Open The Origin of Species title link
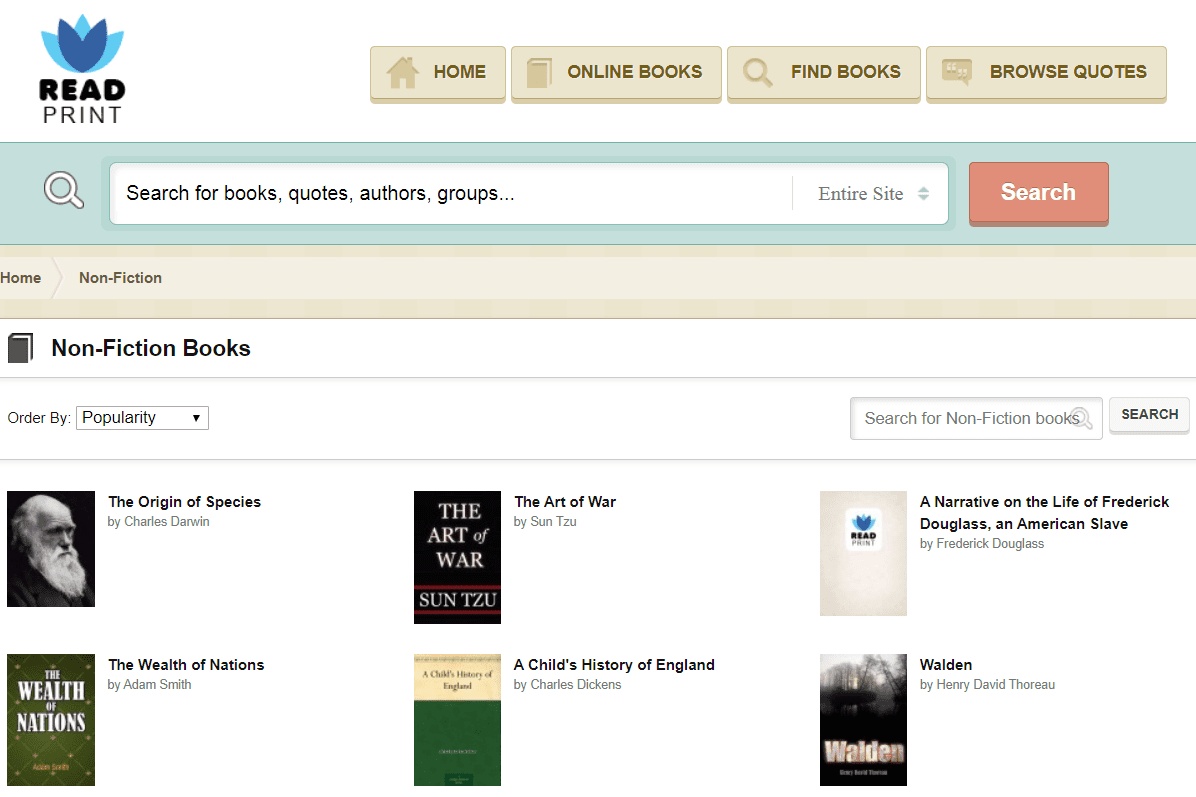Image resolution: width=1196 pixels, height=797 pixels. coord(184,502)
